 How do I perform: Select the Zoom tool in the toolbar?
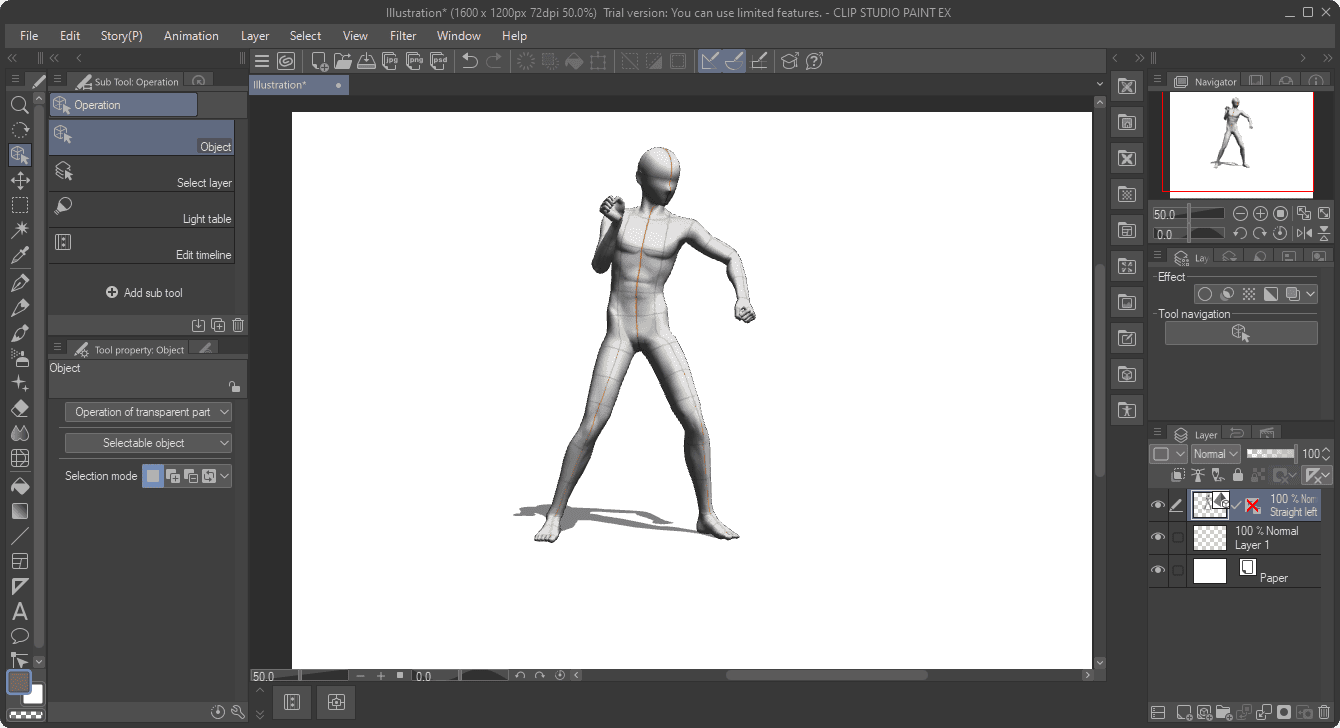tap(19, 104)
